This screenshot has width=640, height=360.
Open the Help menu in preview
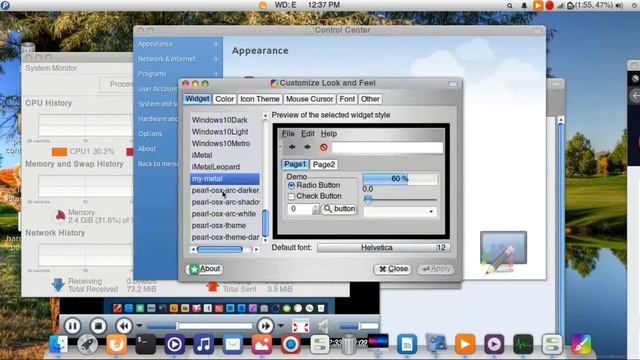pos(329,134)
